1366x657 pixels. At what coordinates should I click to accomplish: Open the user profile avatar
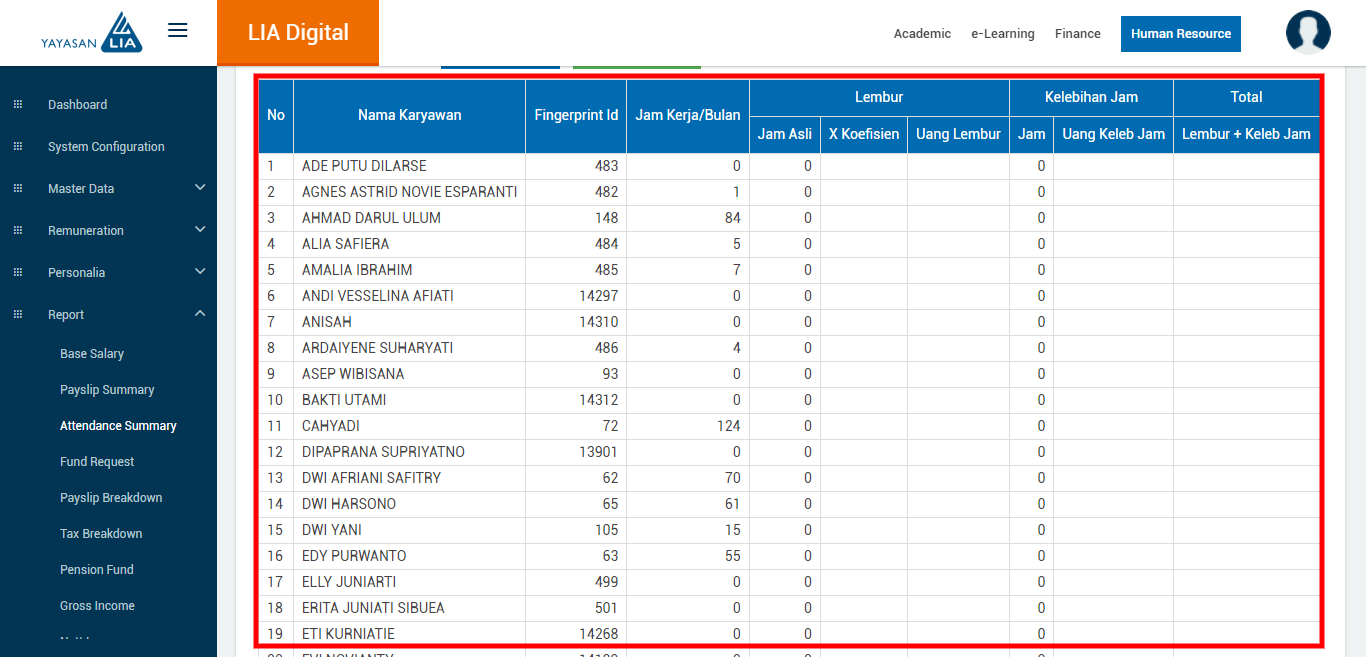(x=1308, y=32)
